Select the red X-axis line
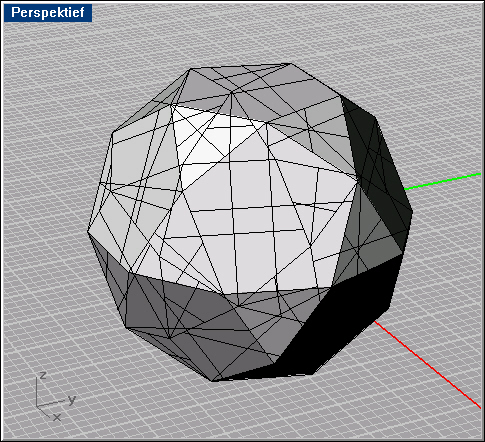This screenshot has width=485, height=442. (428, 364)
